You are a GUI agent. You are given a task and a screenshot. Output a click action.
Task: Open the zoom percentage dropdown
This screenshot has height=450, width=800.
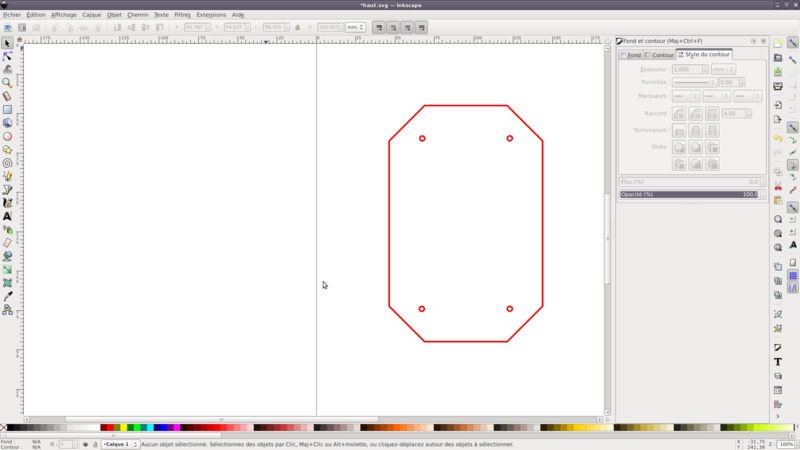787,444
